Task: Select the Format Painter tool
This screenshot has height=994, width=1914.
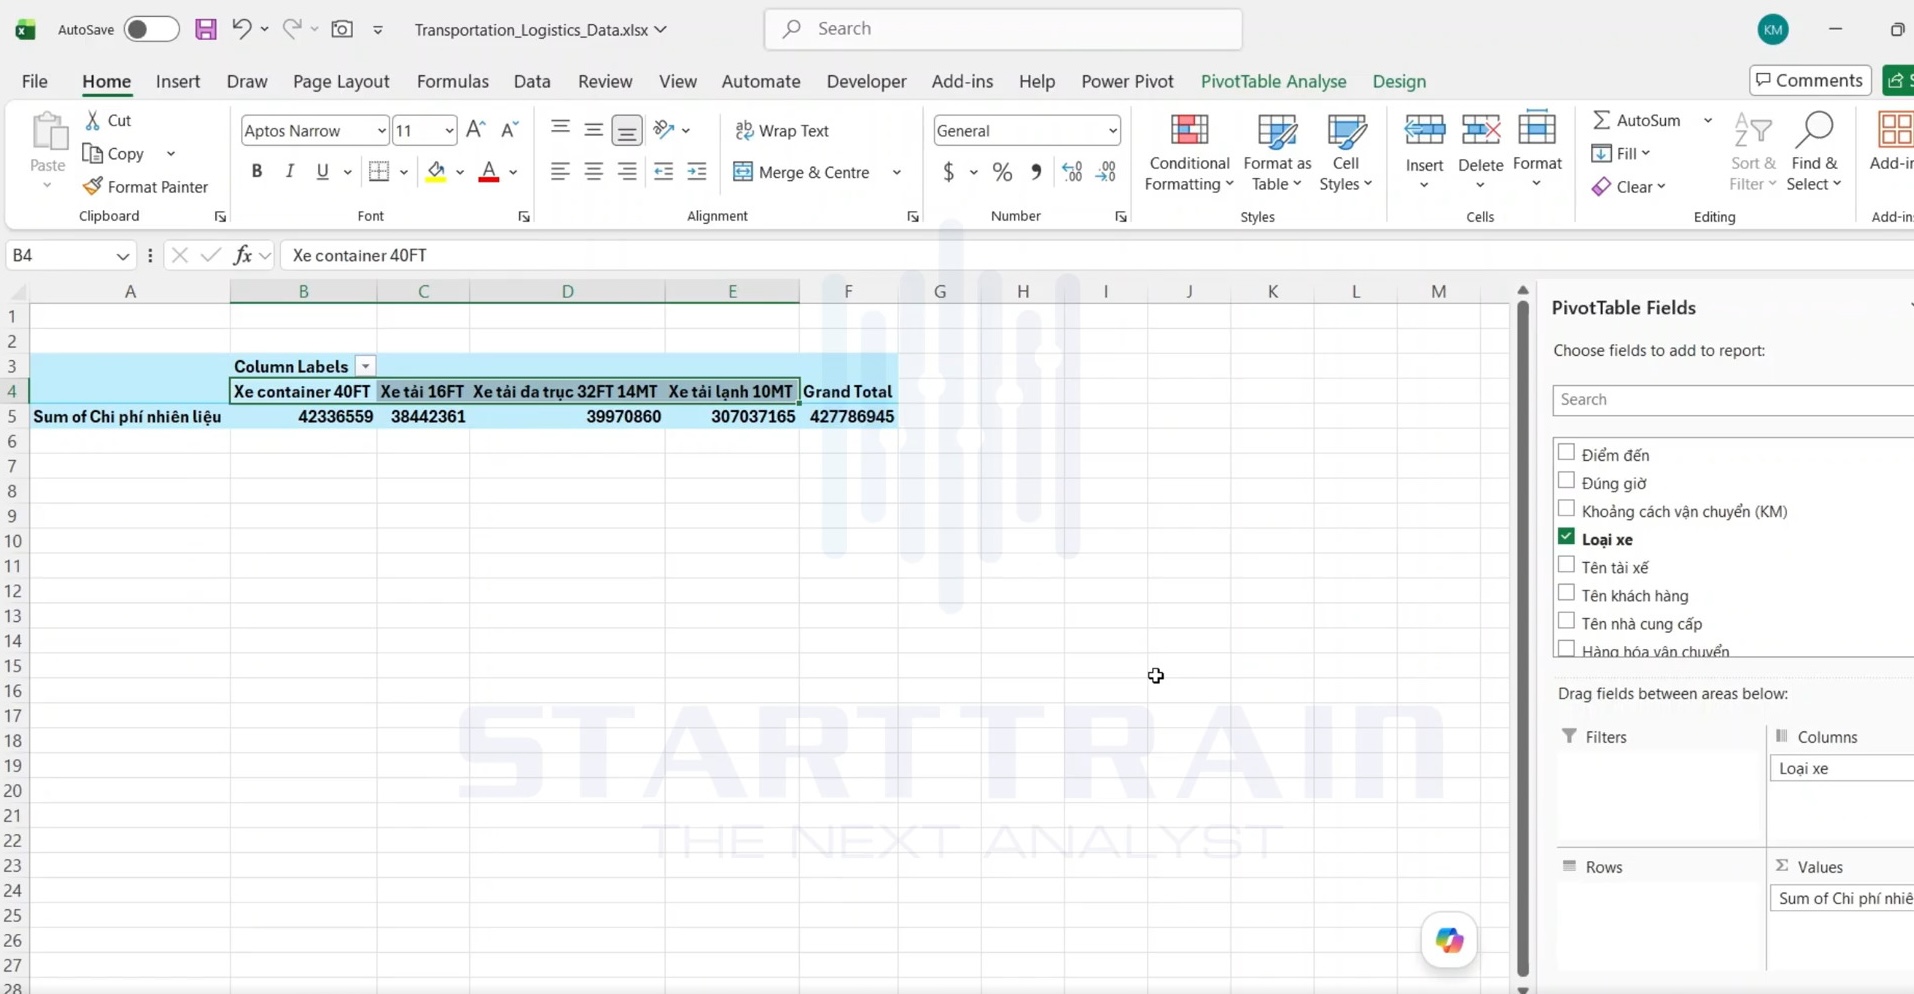Action: [x=146, y=187]
